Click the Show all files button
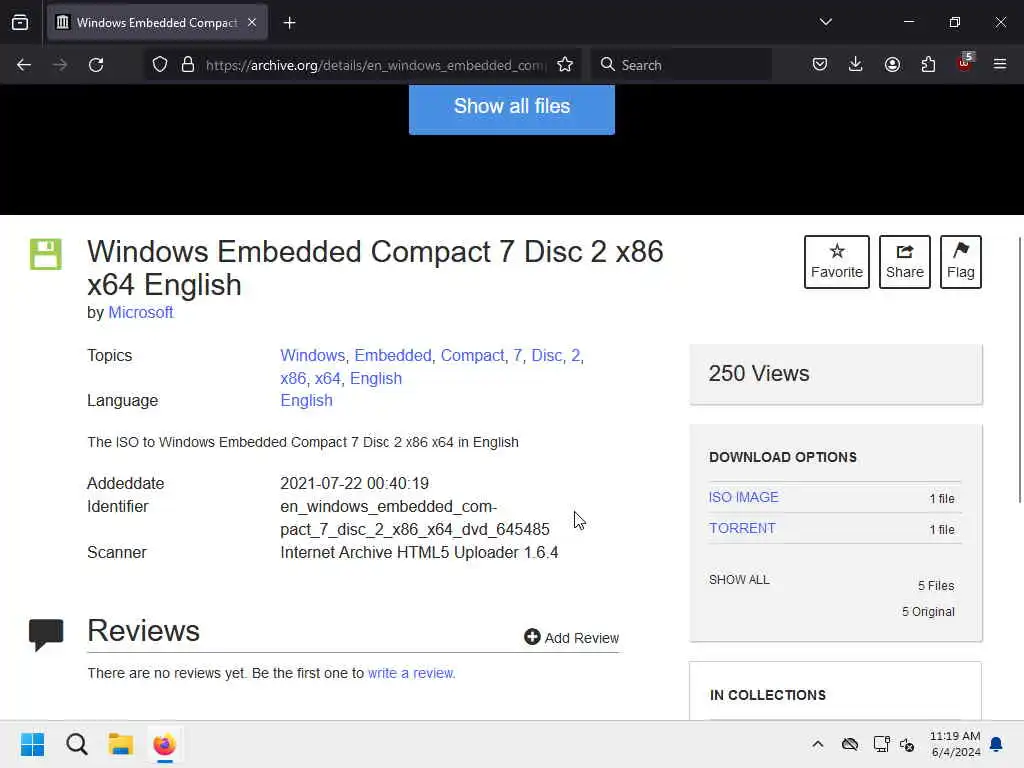The image size is (1024, 768). 511,108
